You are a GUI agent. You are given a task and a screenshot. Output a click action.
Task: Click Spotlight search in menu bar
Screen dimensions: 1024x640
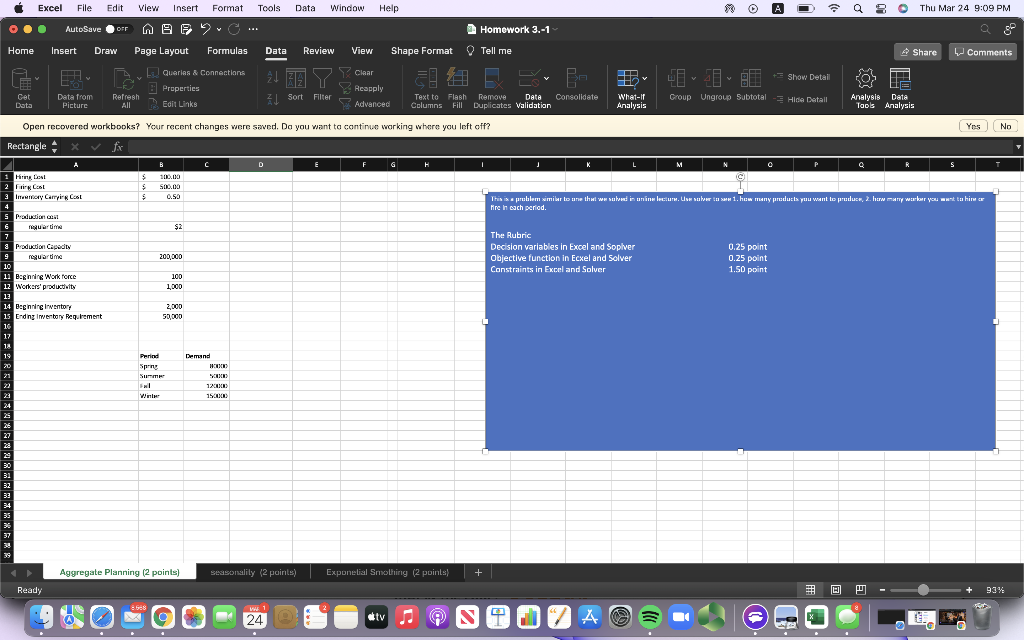(857, 8)
